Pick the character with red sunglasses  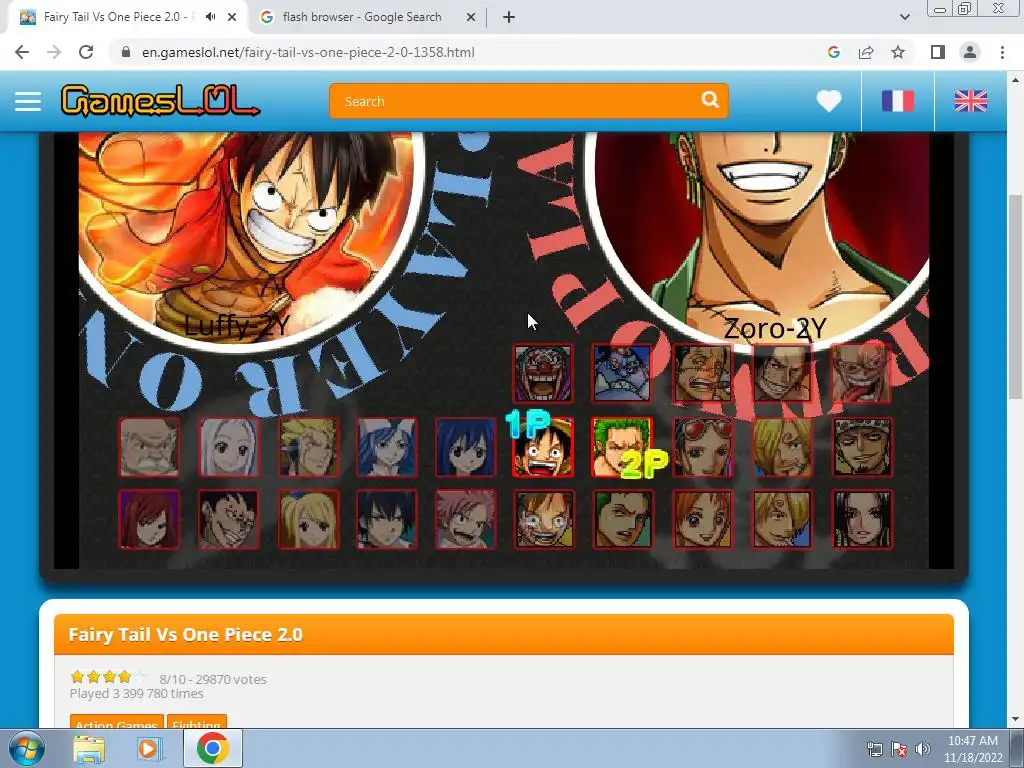703,447
